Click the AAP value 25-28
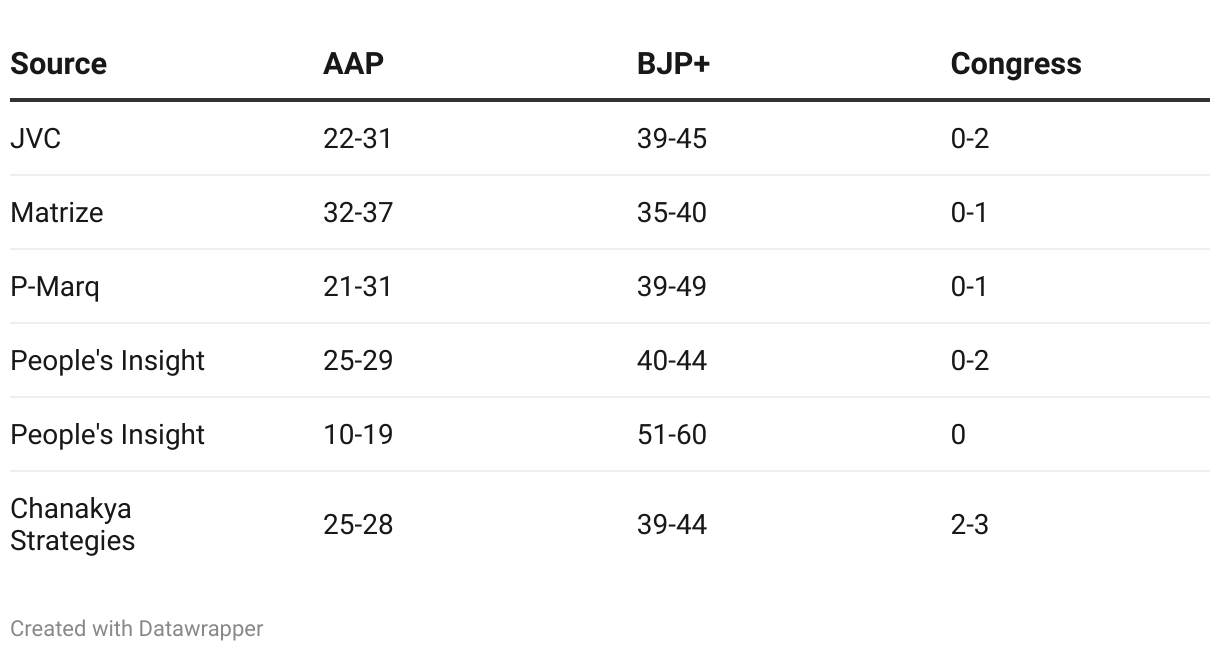The width and height of the screenshot is (1220, 652). click(358, 524)
